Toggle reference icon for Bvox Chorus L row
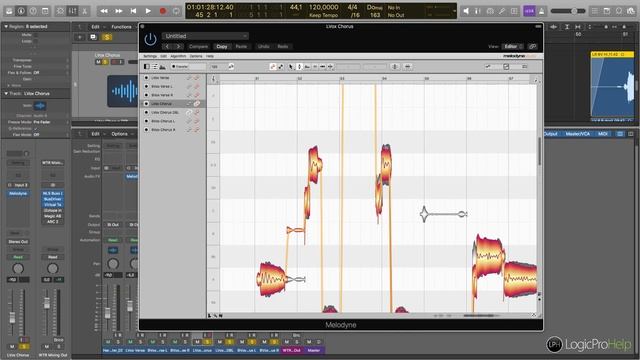 coord(189,121)
